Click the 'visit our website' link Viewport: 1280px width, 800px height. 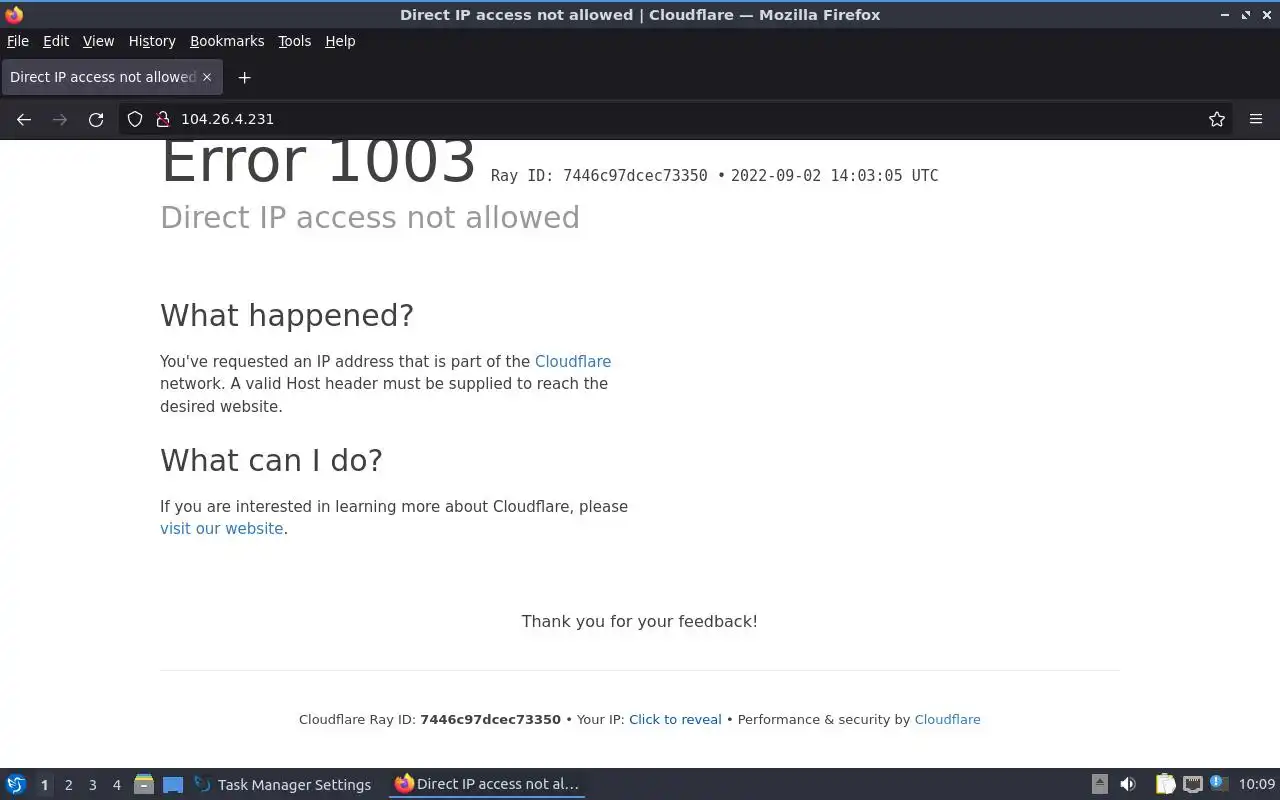[x=221, y=528]
